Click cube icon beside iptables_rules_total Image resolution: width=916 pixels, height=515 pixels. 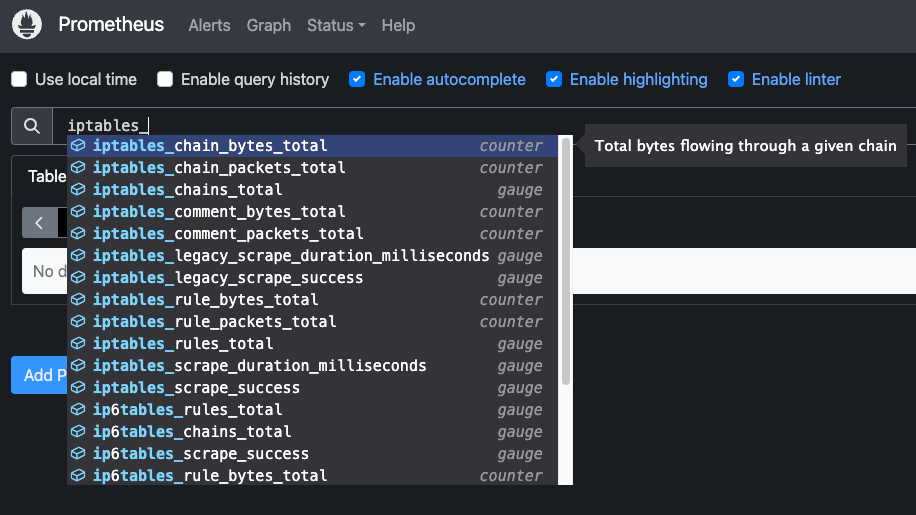click(x=78, y=343)
